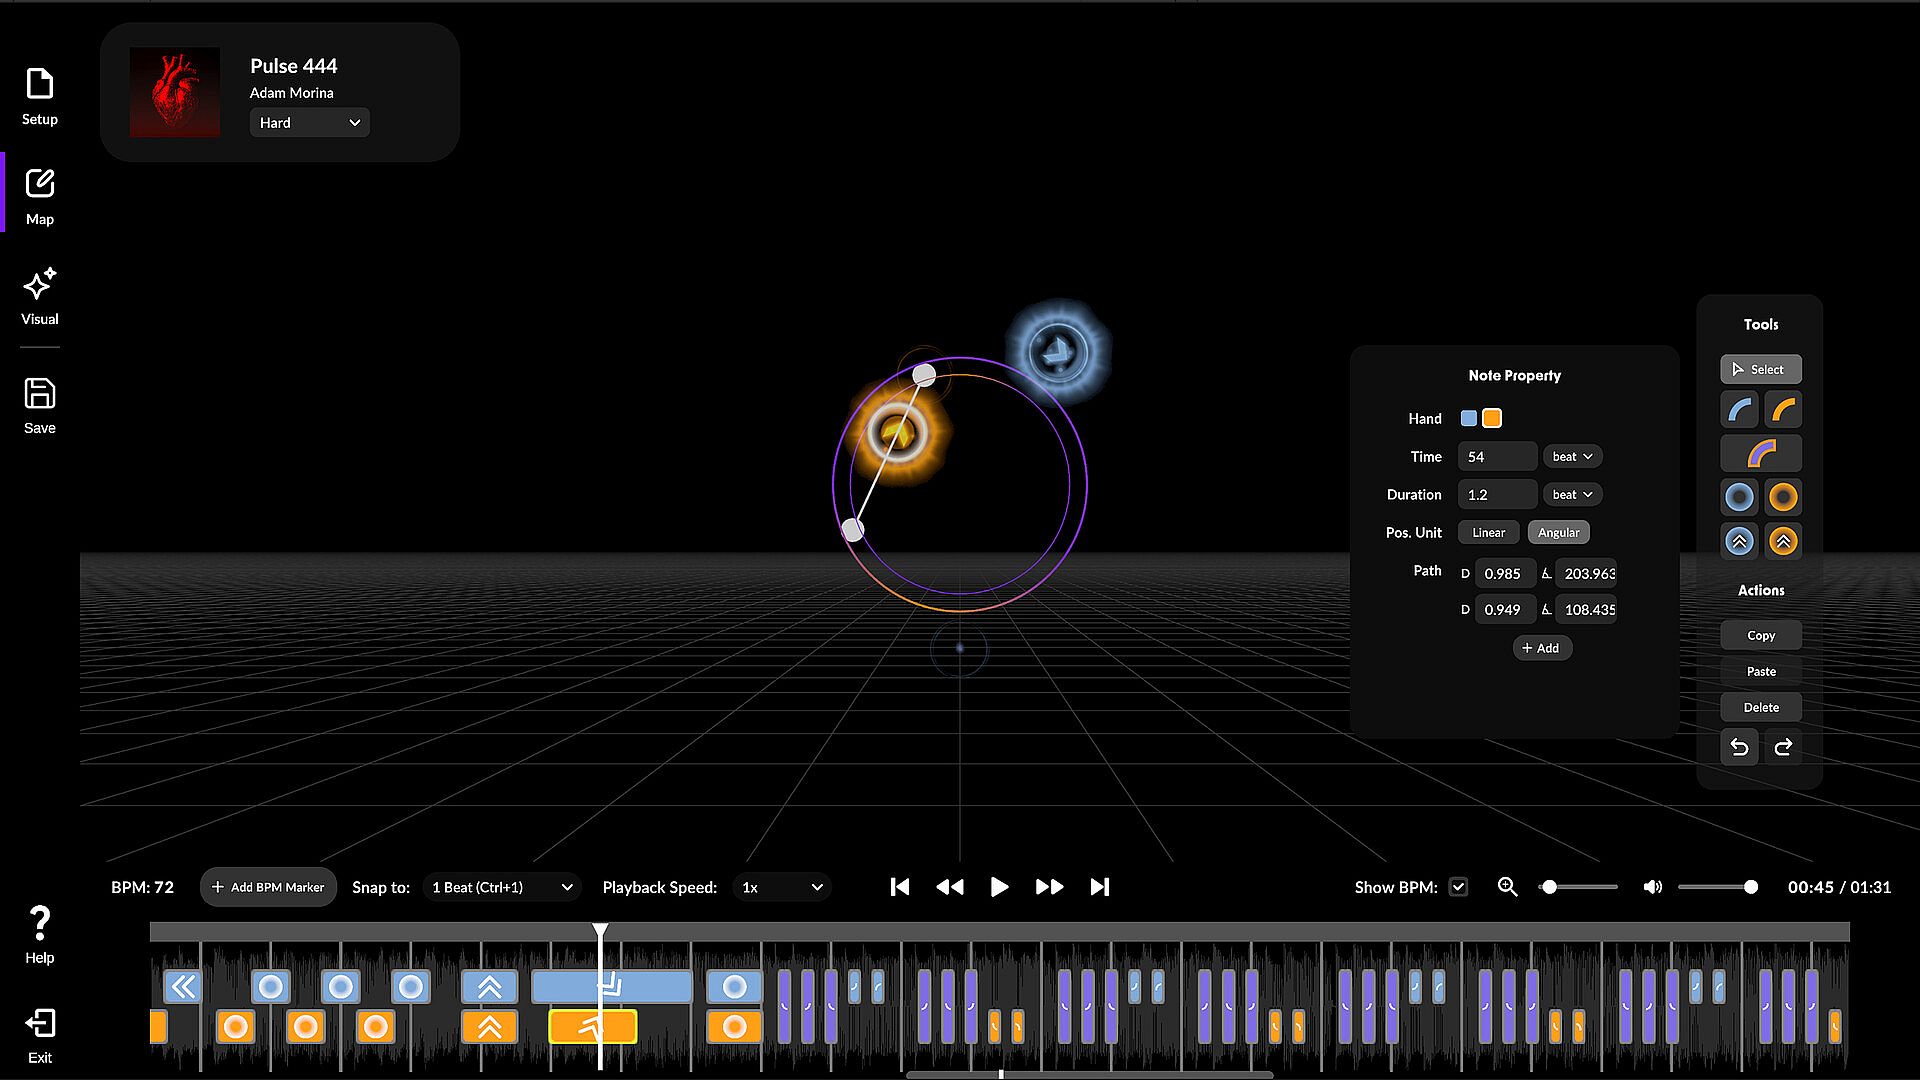
Task: Pick the dual-color purple arc tool
Action: click(x=1761, y=454)
